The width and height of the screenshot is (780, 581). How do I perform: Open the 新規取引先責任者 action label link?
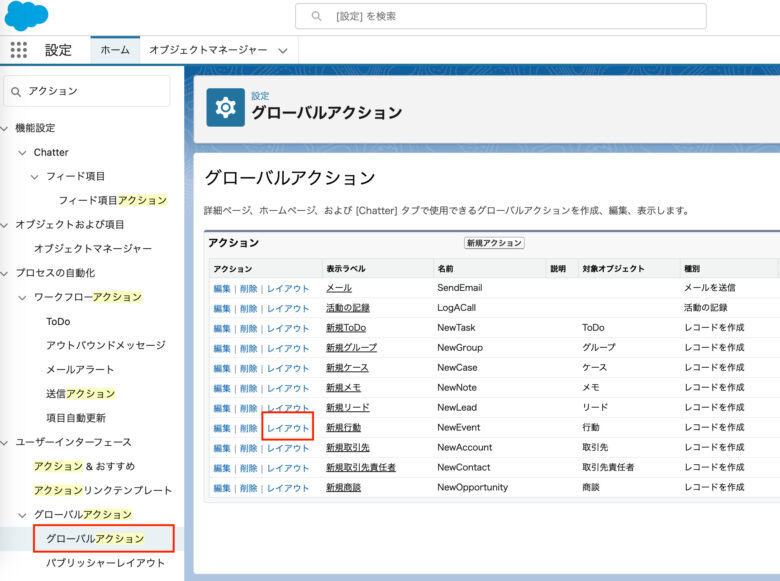361,467
